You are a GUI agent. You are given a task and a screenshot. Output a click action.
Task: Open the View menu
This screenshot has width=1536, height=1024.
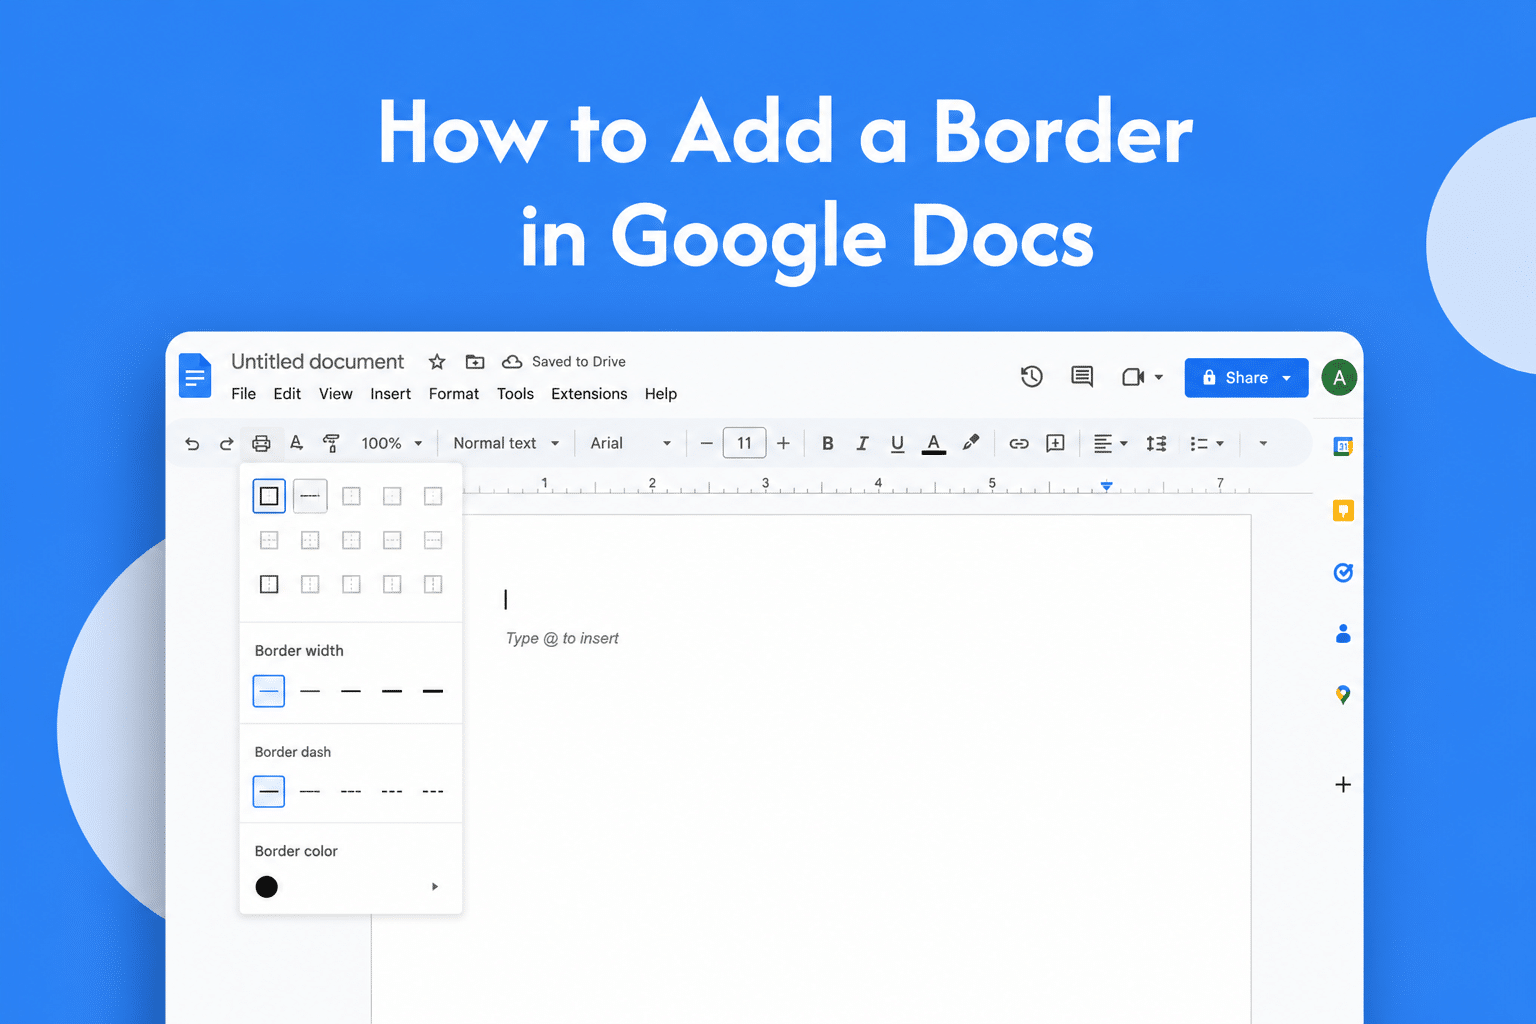coord(336,394)
